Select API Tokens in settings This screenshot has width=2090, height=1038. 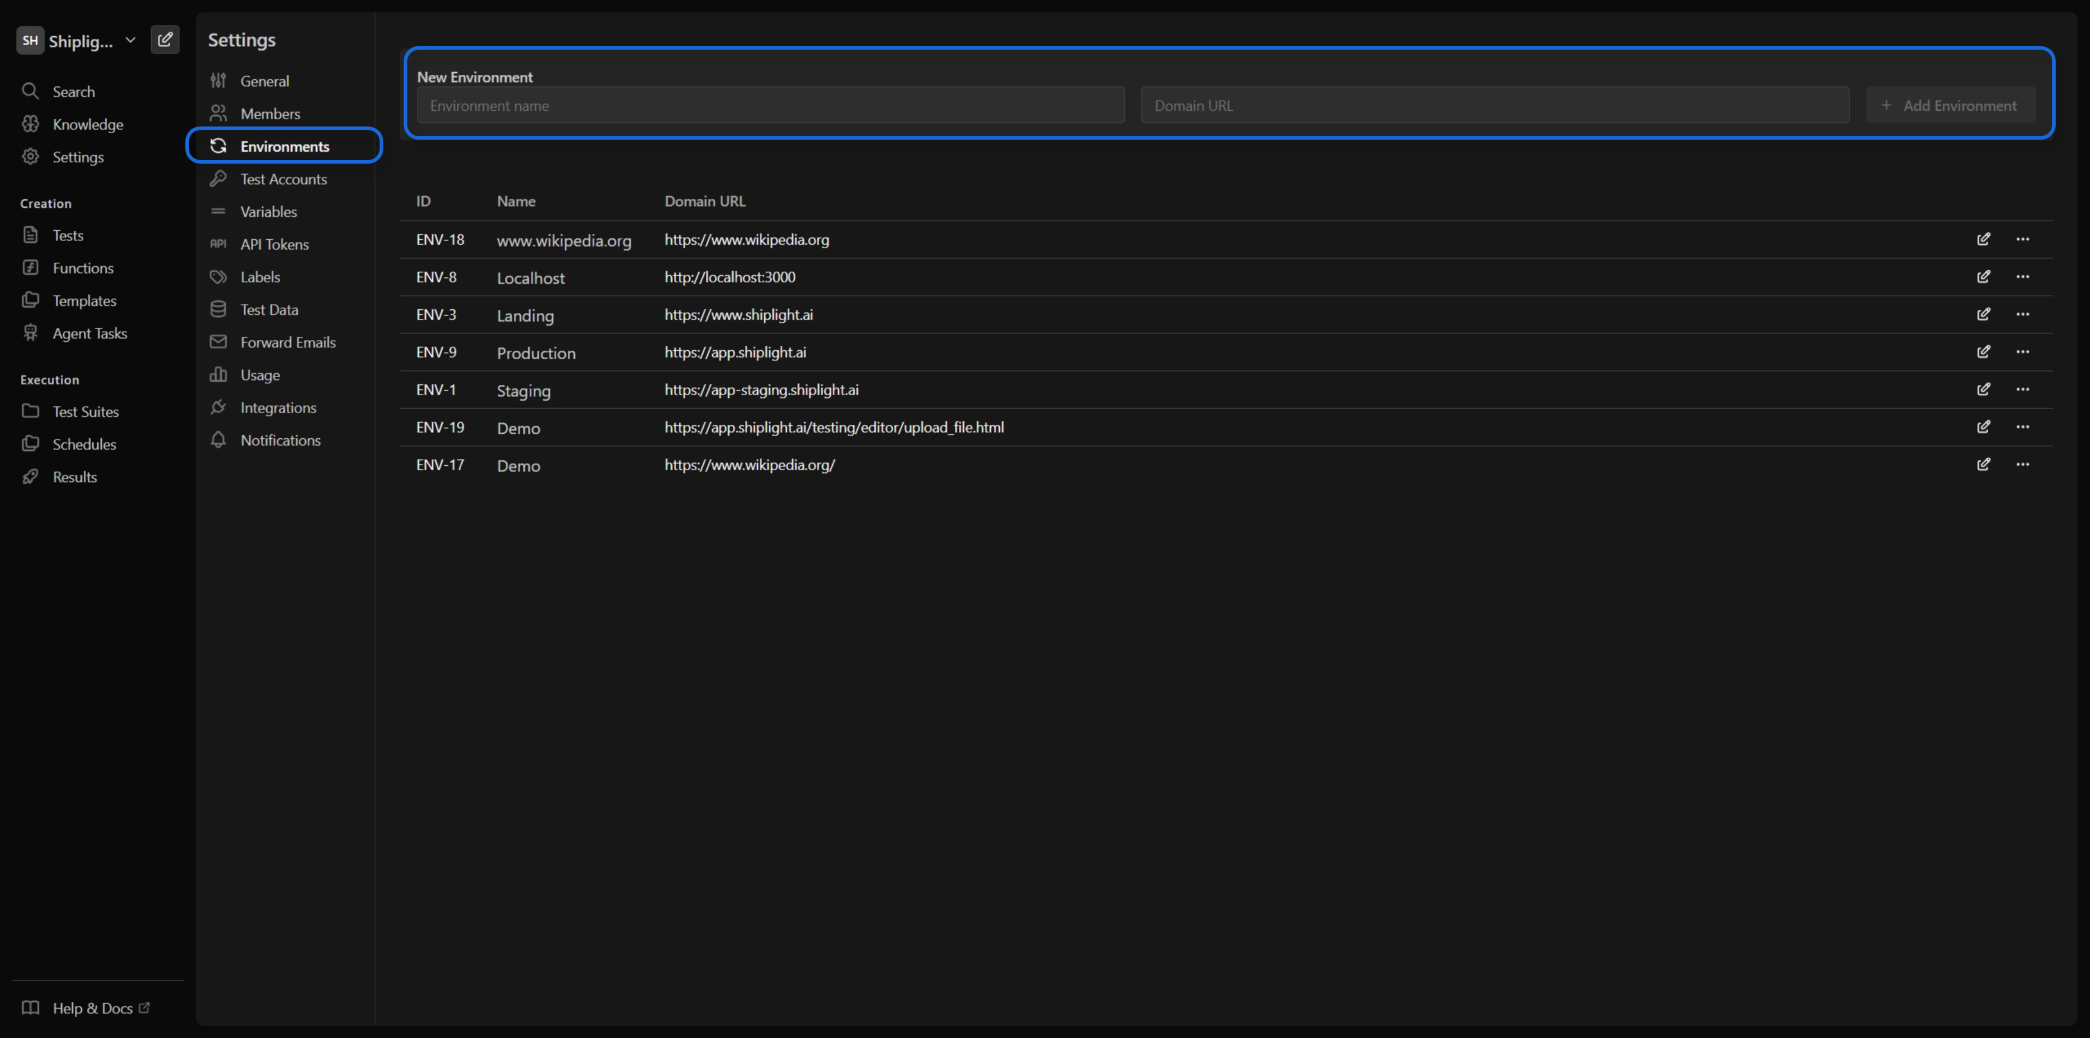pyautogui.click(x=274, y=245)
